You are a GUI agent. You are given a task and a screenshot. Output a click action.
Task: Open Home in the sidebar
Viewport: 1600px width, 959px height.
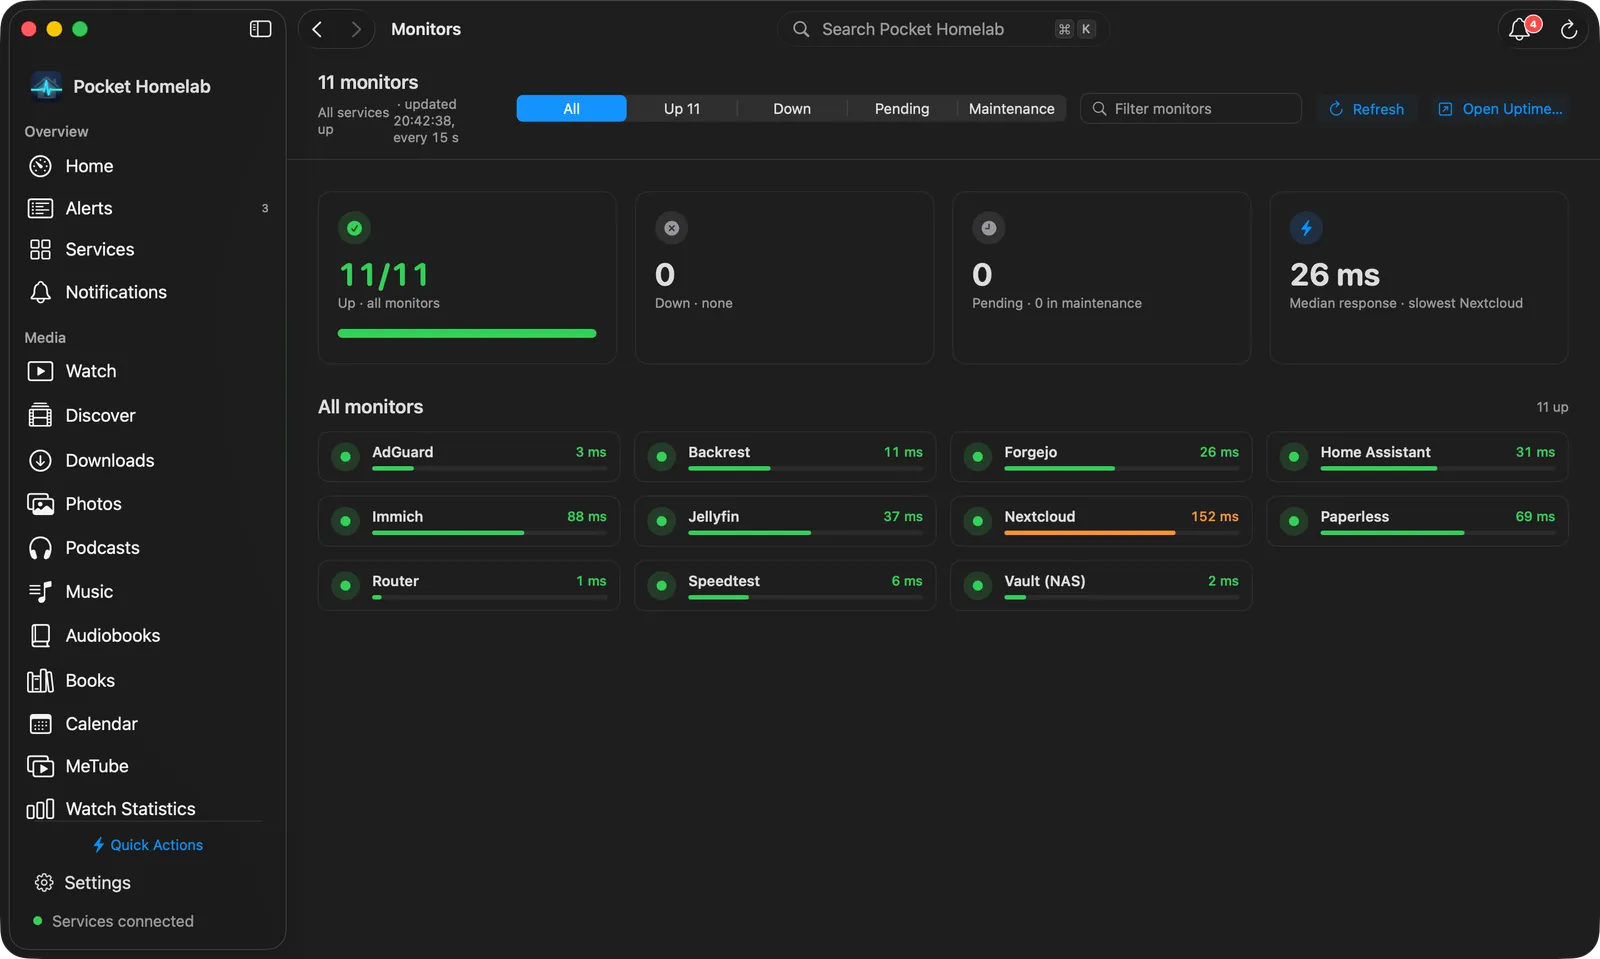148,166
